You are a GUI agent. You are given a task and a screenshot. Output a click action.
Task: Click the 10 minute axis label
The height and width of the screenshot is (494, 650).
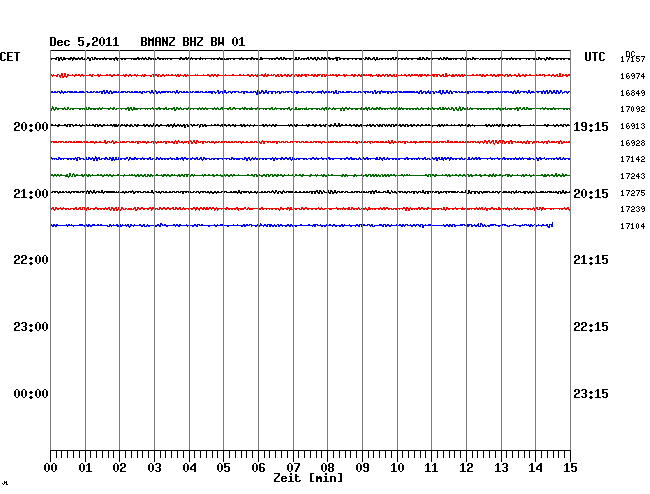(397, 468)
